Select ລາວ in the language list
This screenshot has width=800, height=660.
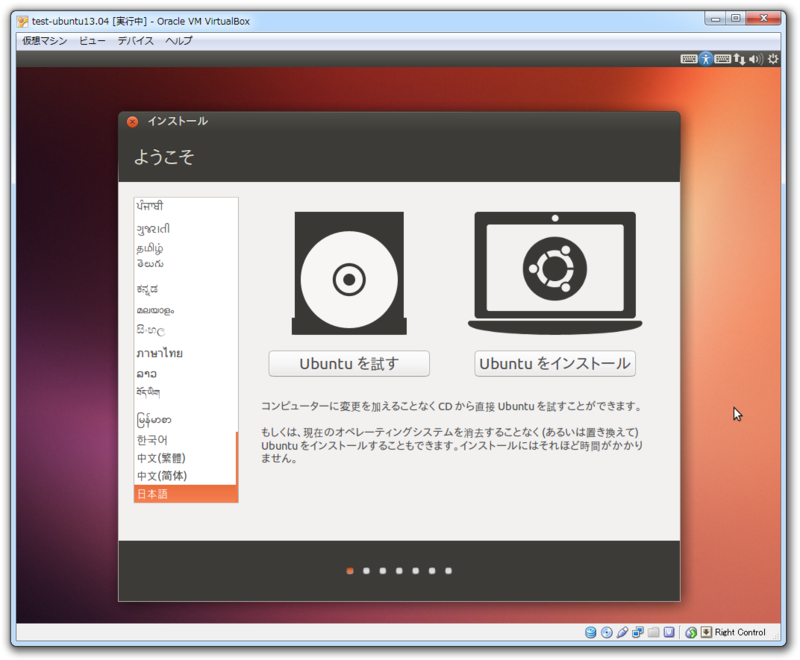(x=185, y=374)
